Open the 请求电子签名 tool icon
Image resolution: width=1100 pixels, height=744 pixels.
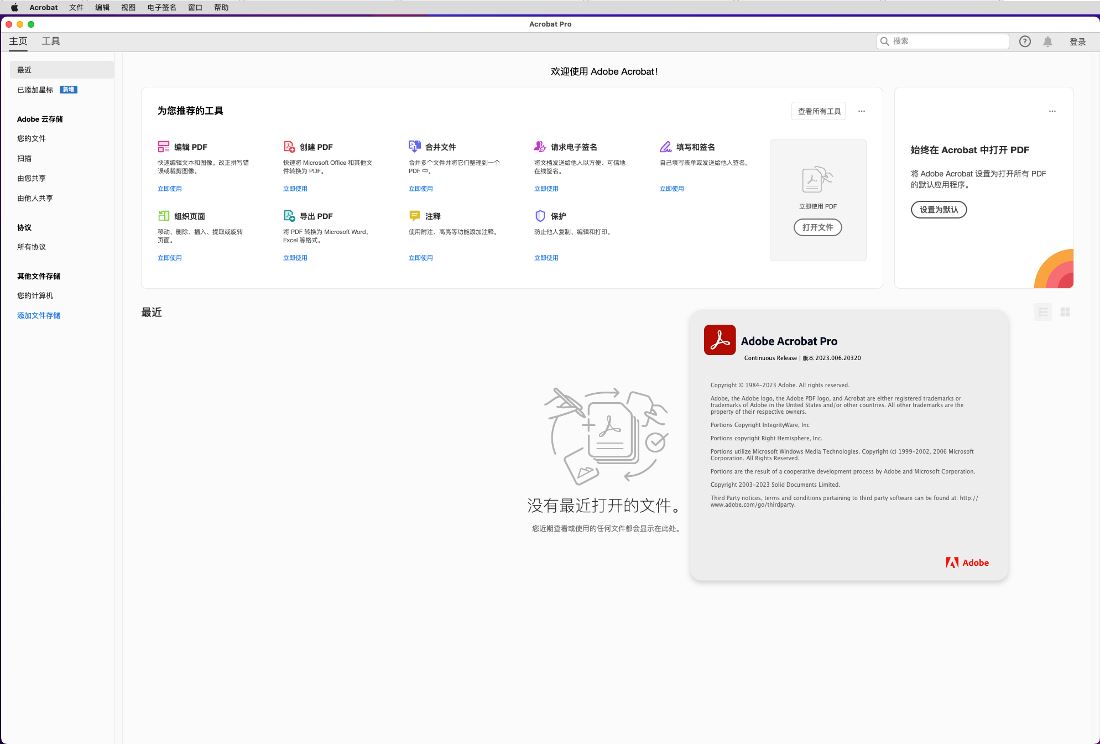(540, 147)
